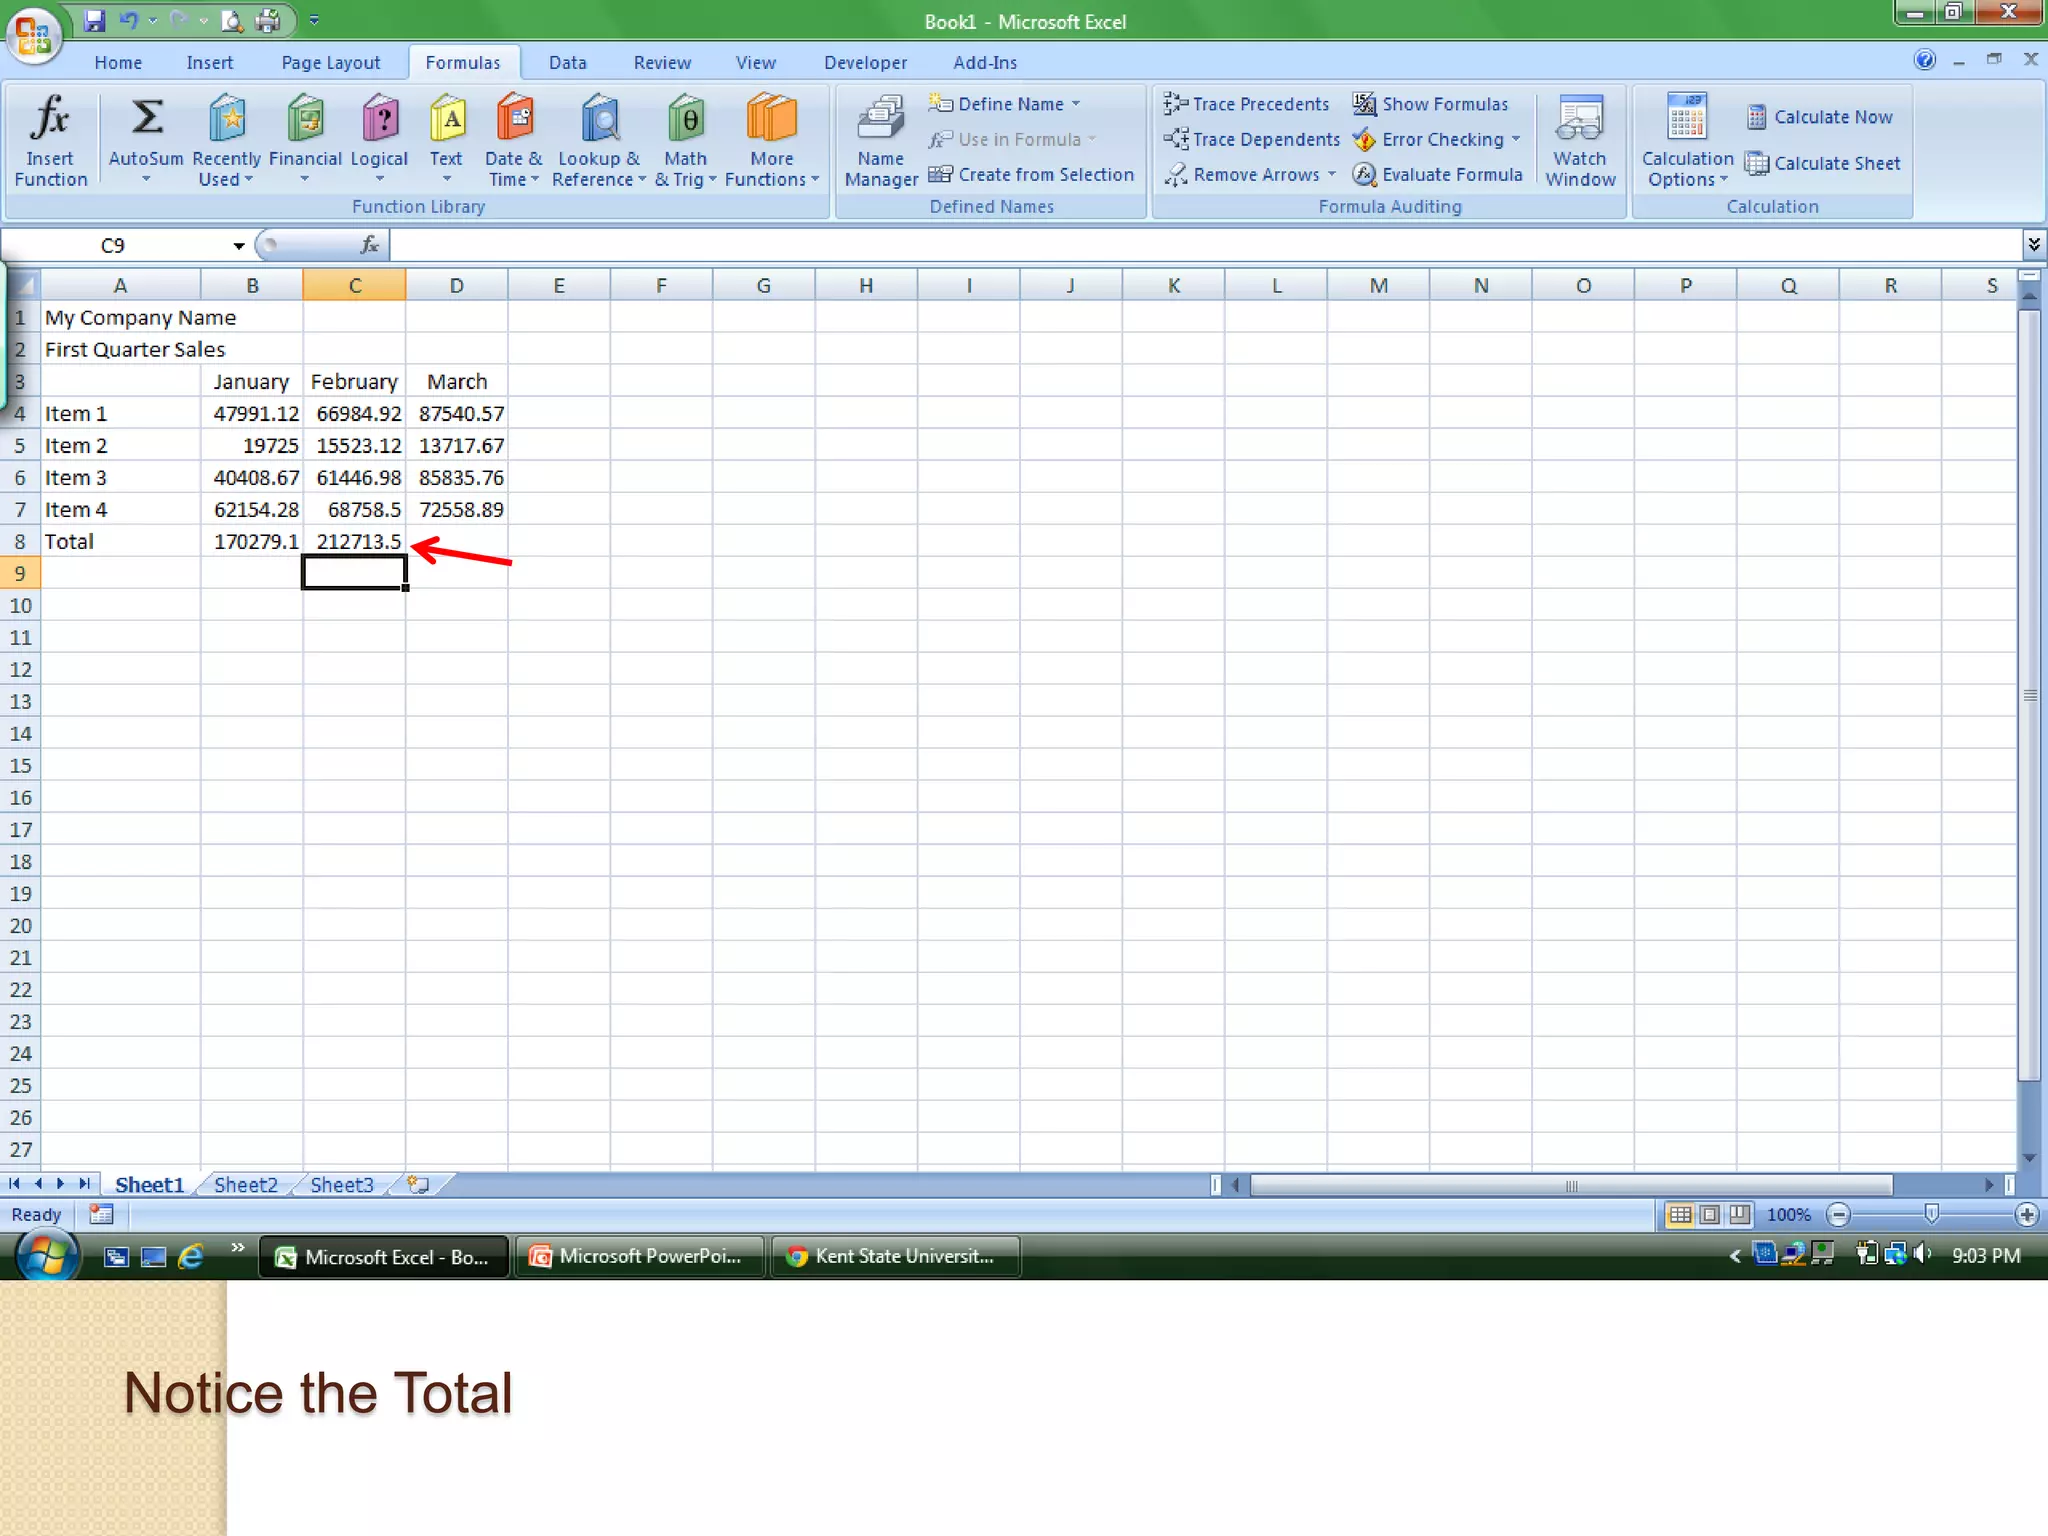The image size is (2048, 1536).
Task: Open Kent State University Chrome window
Action: coord(896,1256)
